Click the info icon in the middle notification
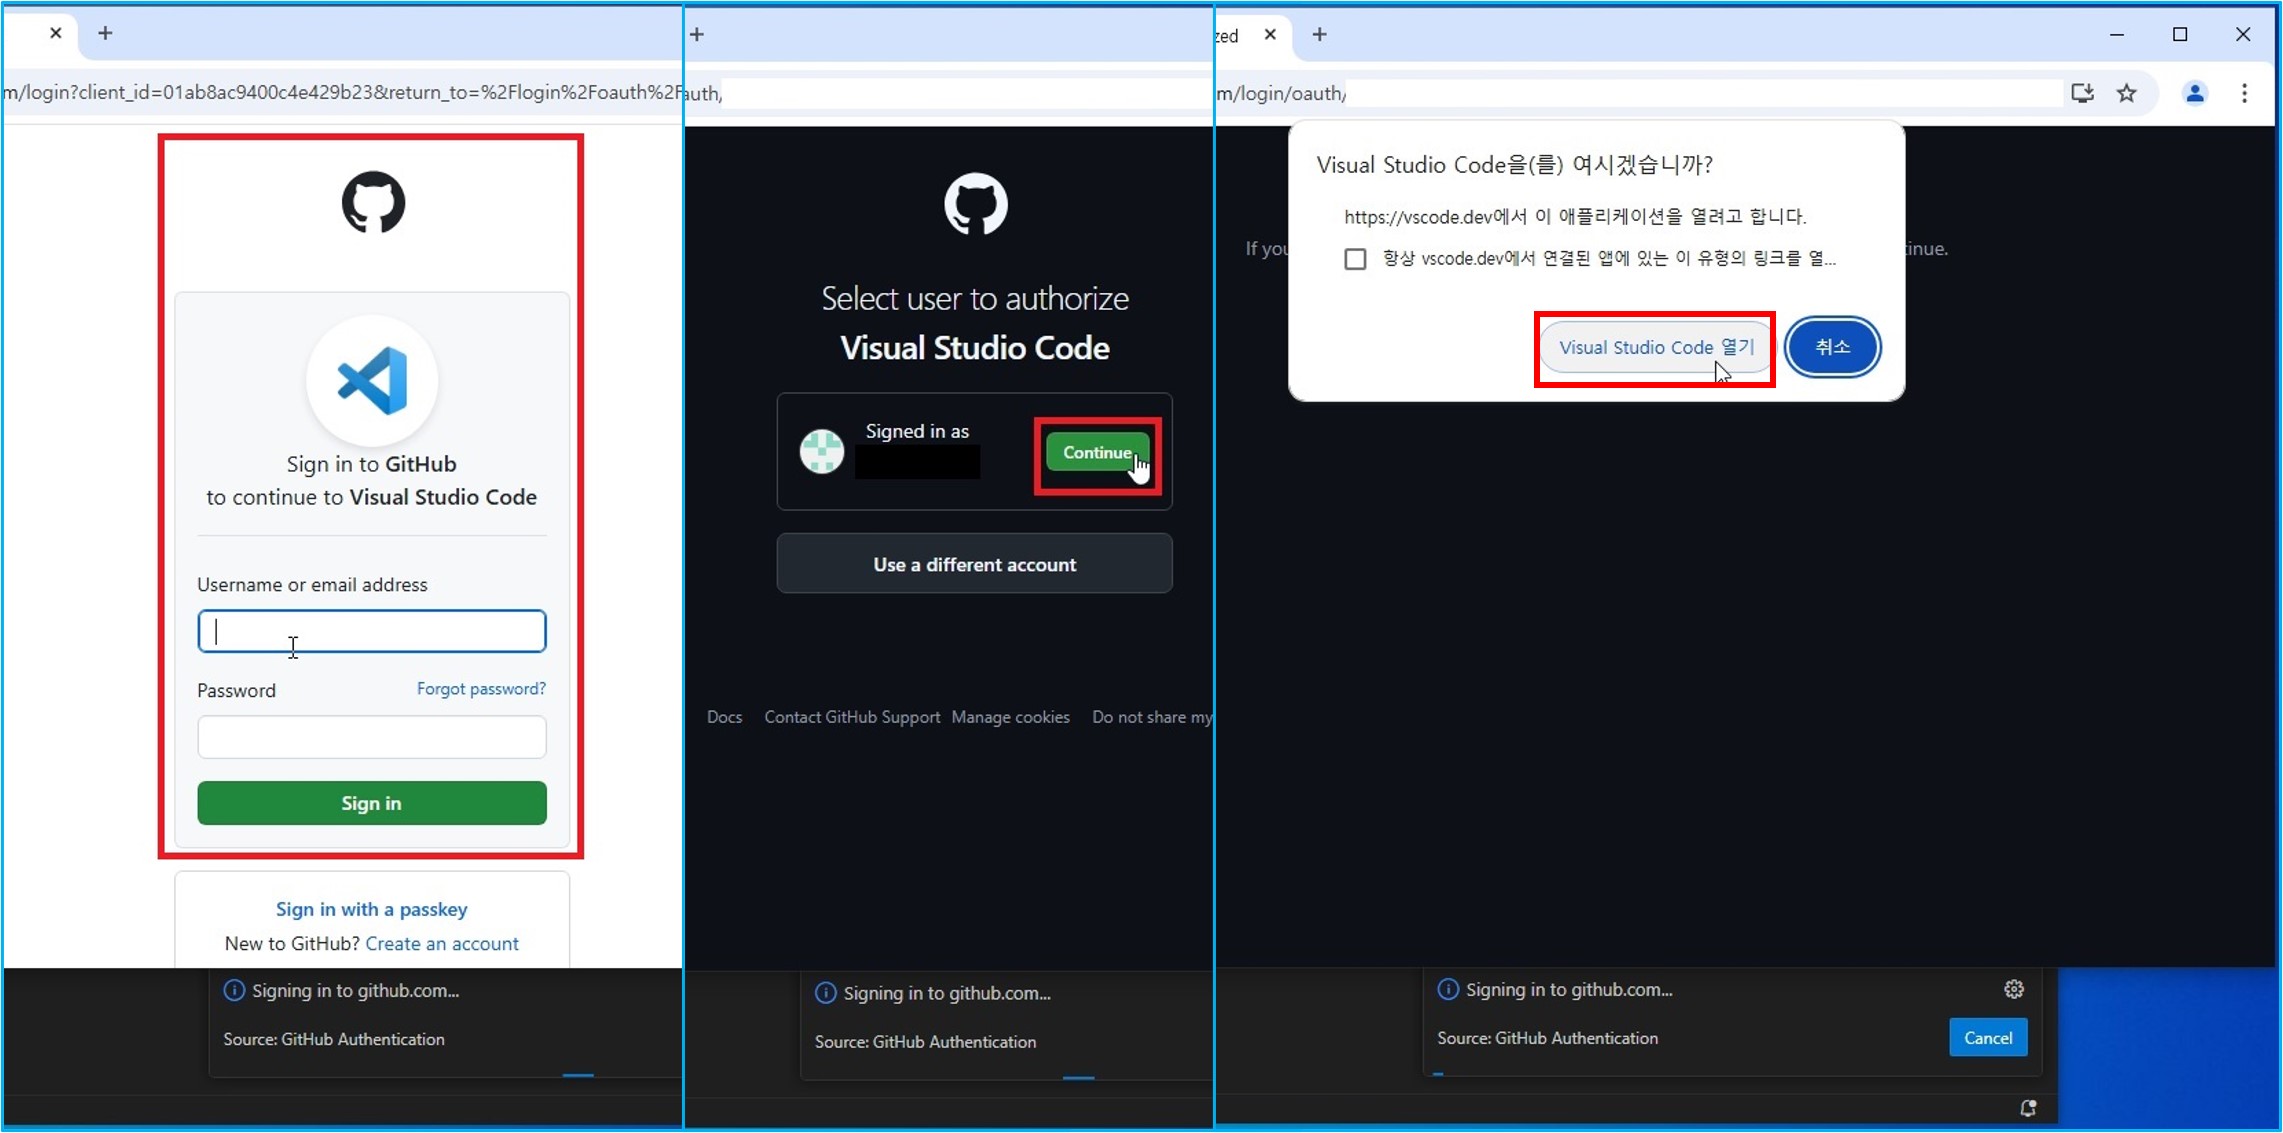This screenshot has width=2283, height=1133. tap(826, 993)
